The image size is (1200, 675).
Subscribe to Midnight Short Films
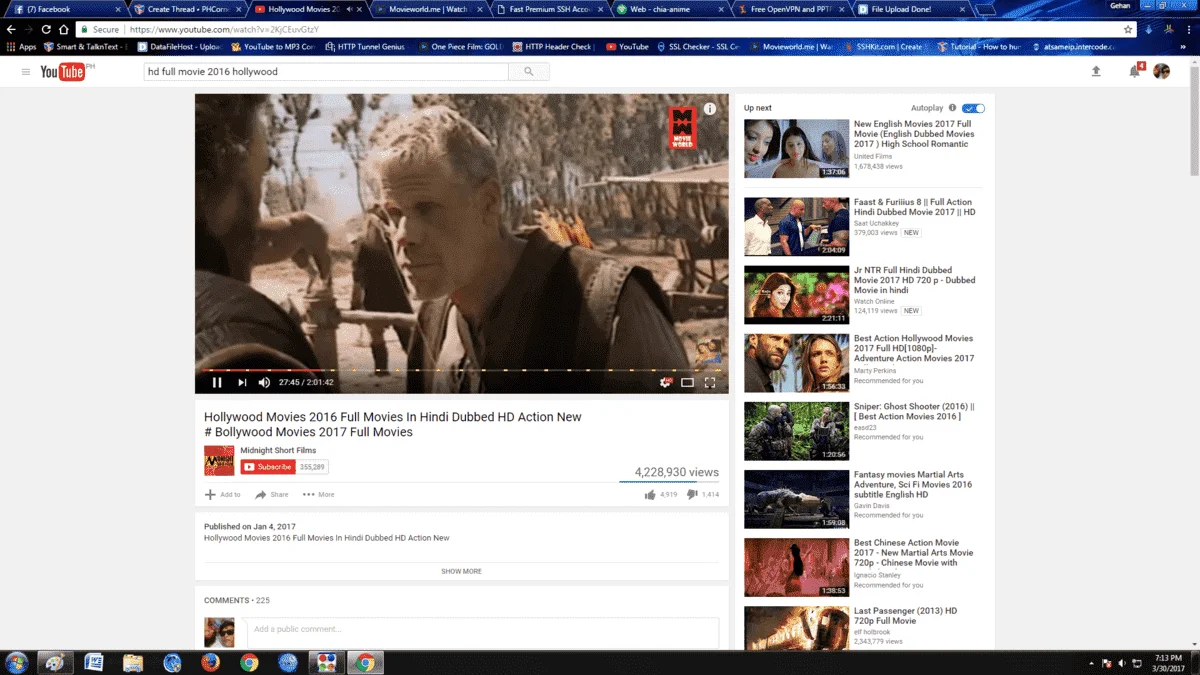point(268,467)
